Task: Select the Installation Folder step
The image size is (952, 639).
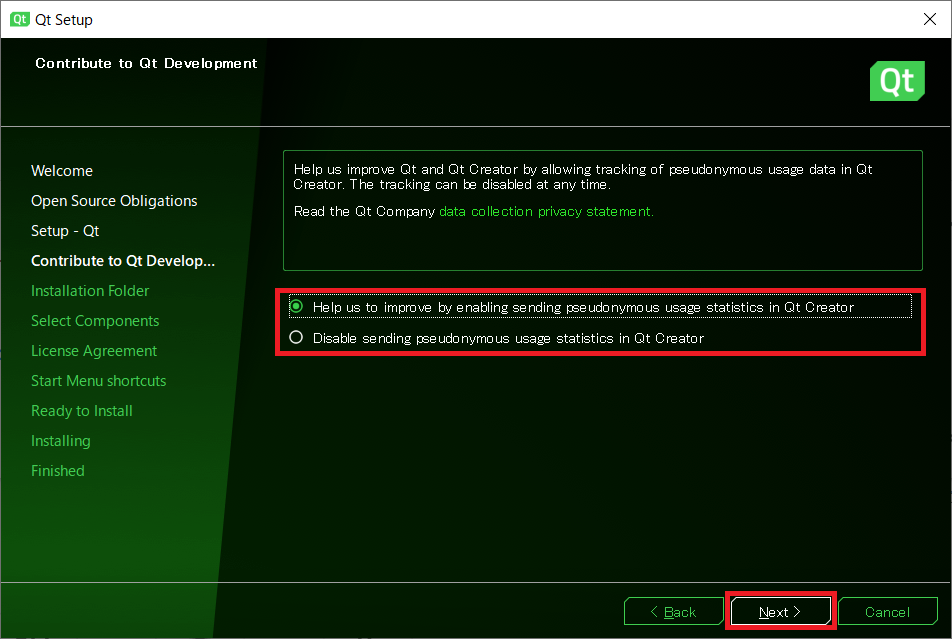Action: pos(90,291)
